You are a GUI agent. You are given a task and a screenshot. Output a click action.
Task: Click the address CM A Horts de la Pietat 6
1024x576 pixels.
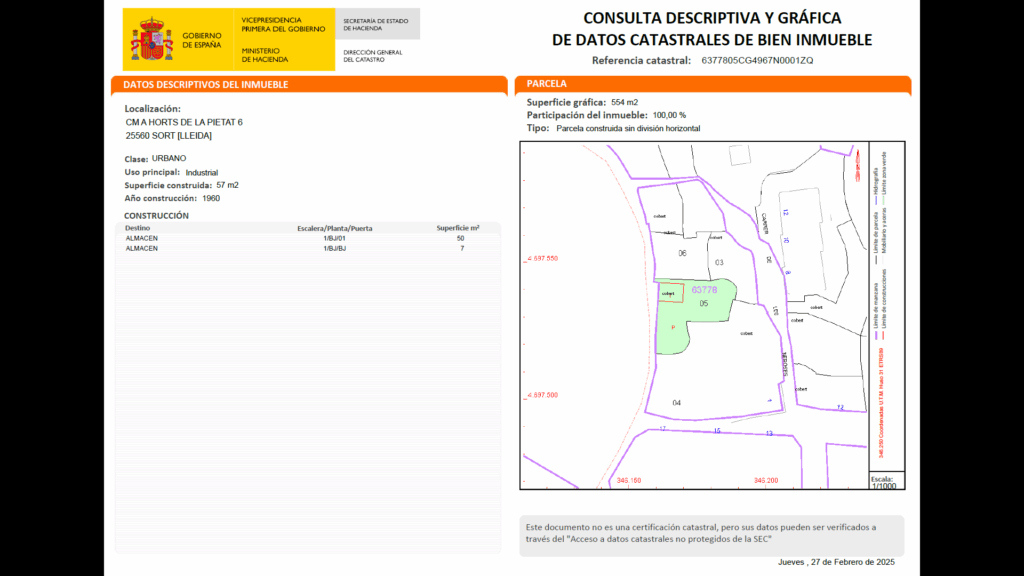click(184, 122)
